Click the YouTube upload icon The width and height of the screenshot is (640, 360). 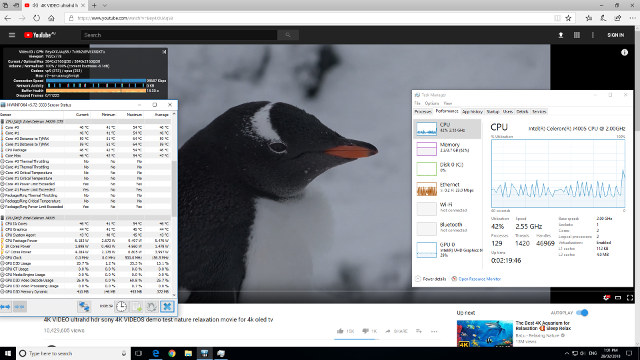click(x=561, y=36)
